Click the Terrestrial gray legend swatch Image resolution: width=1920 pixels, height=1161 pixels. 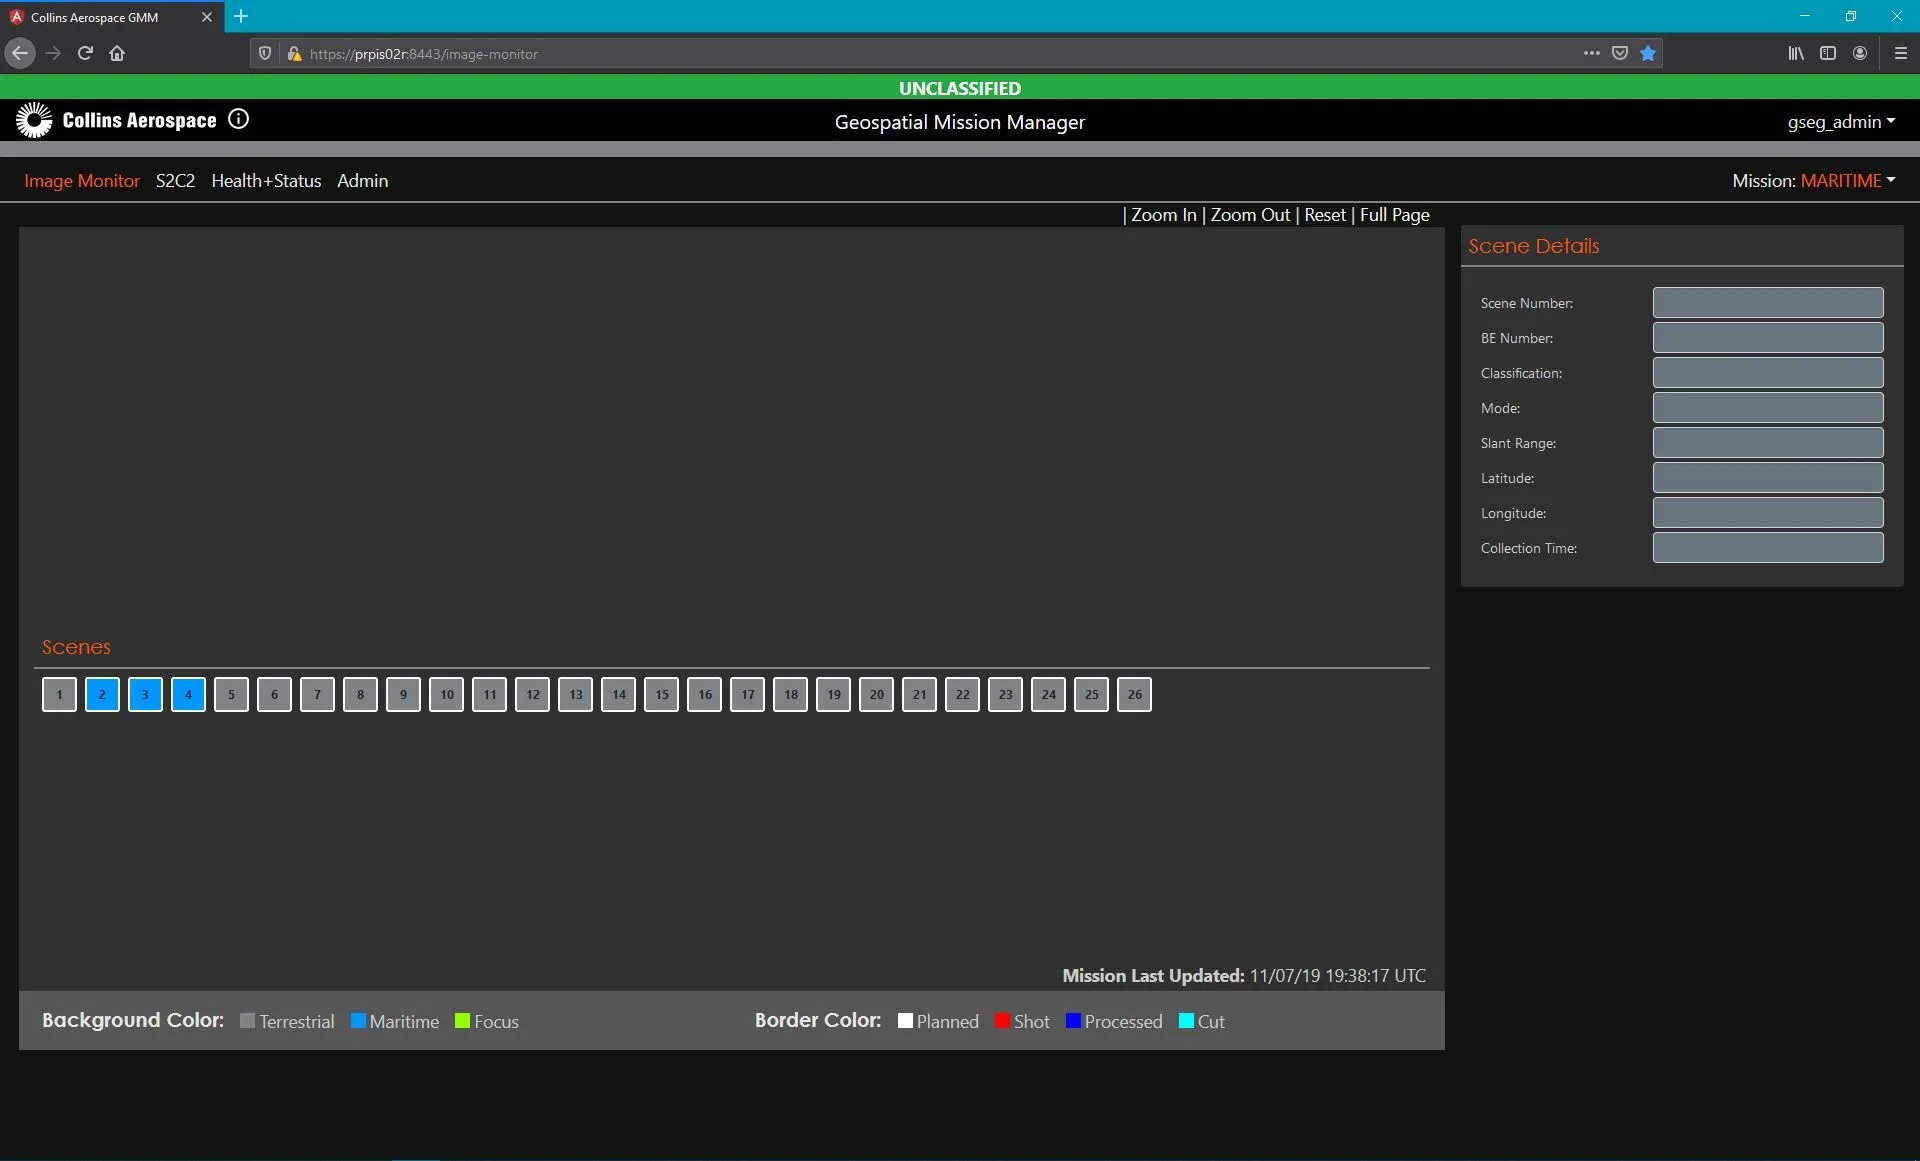pos(247,1021)
